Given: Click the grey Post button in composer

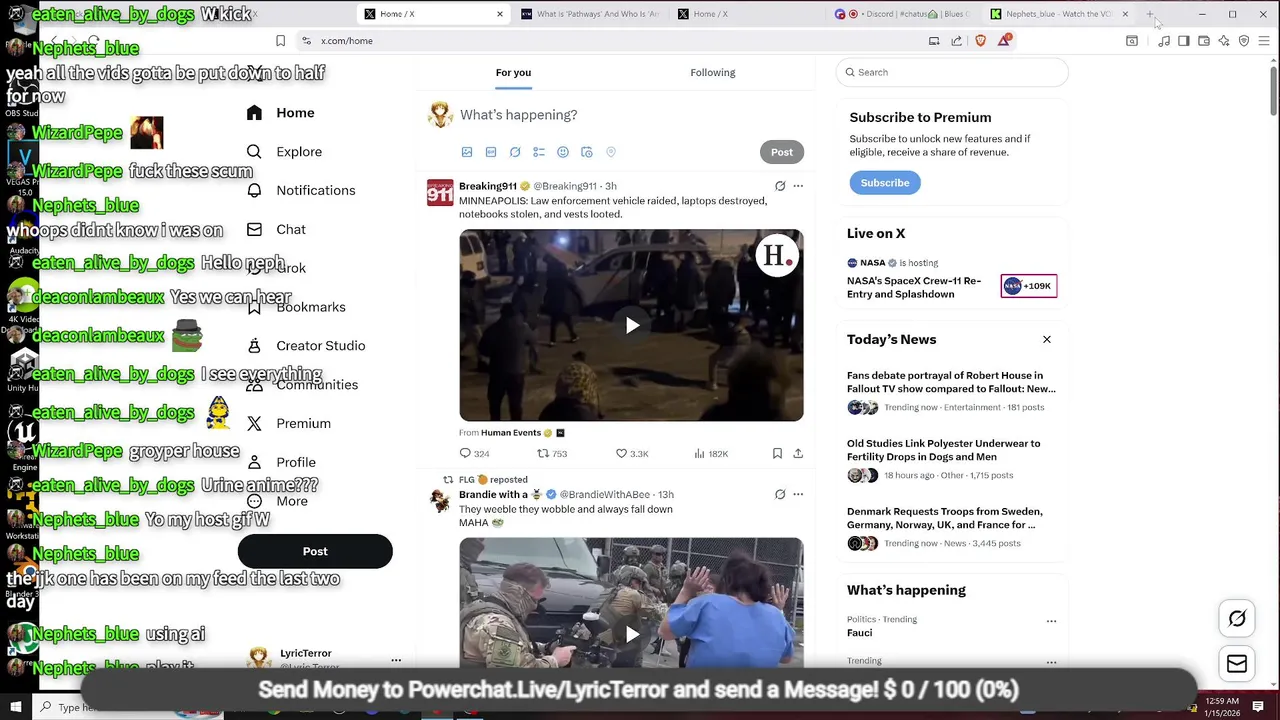Looking at the screenshot, I should [x=782, y=152].
